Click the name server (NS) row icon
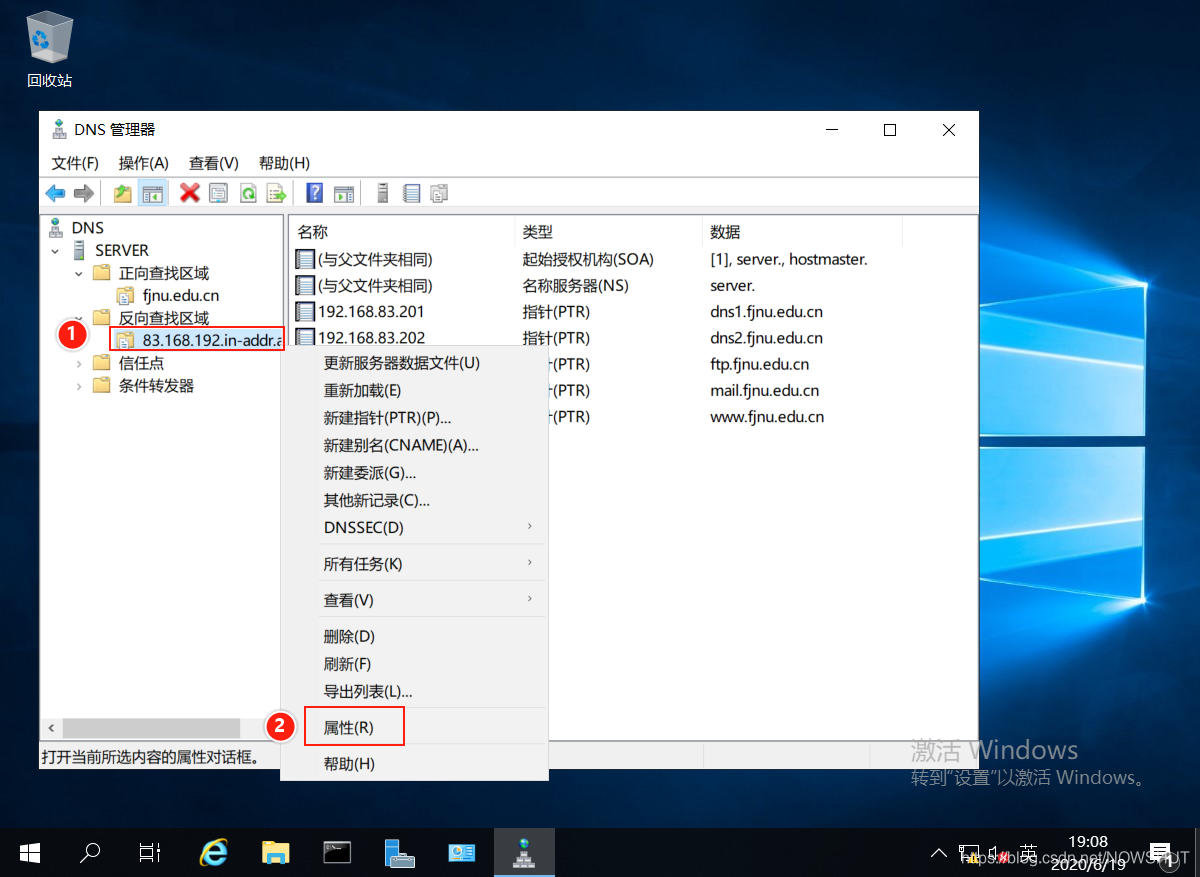This screenshot has height=877, width=1200. point(306,285)
